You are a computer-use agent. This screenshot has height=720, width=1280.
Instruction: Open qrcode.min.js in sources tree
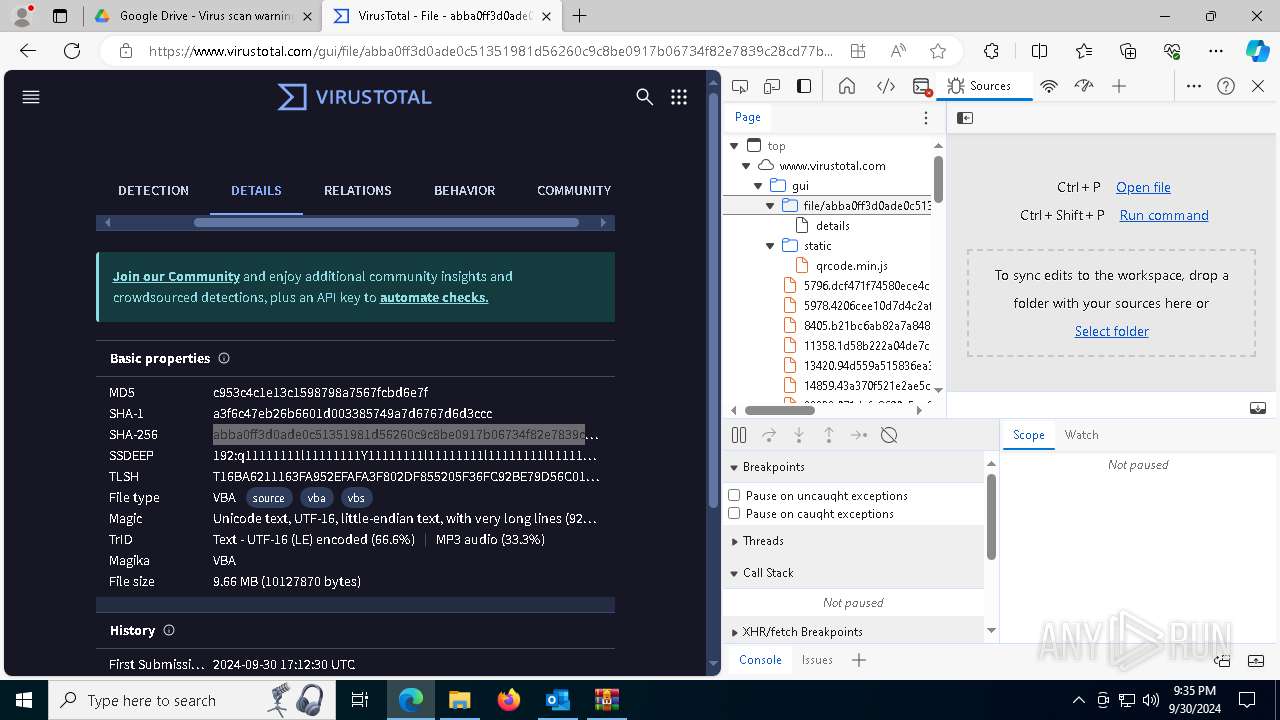850,266
